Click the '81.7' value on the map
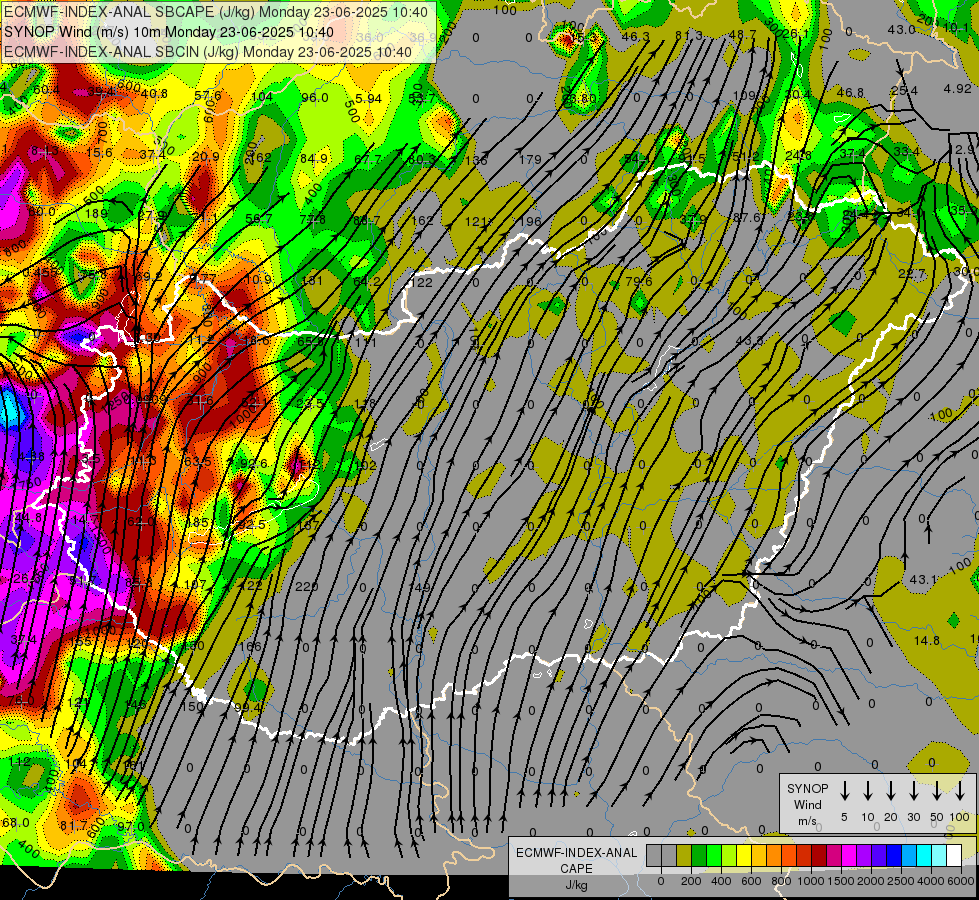The width and height of the screenshot is (979, 900). tap(74, 826)
